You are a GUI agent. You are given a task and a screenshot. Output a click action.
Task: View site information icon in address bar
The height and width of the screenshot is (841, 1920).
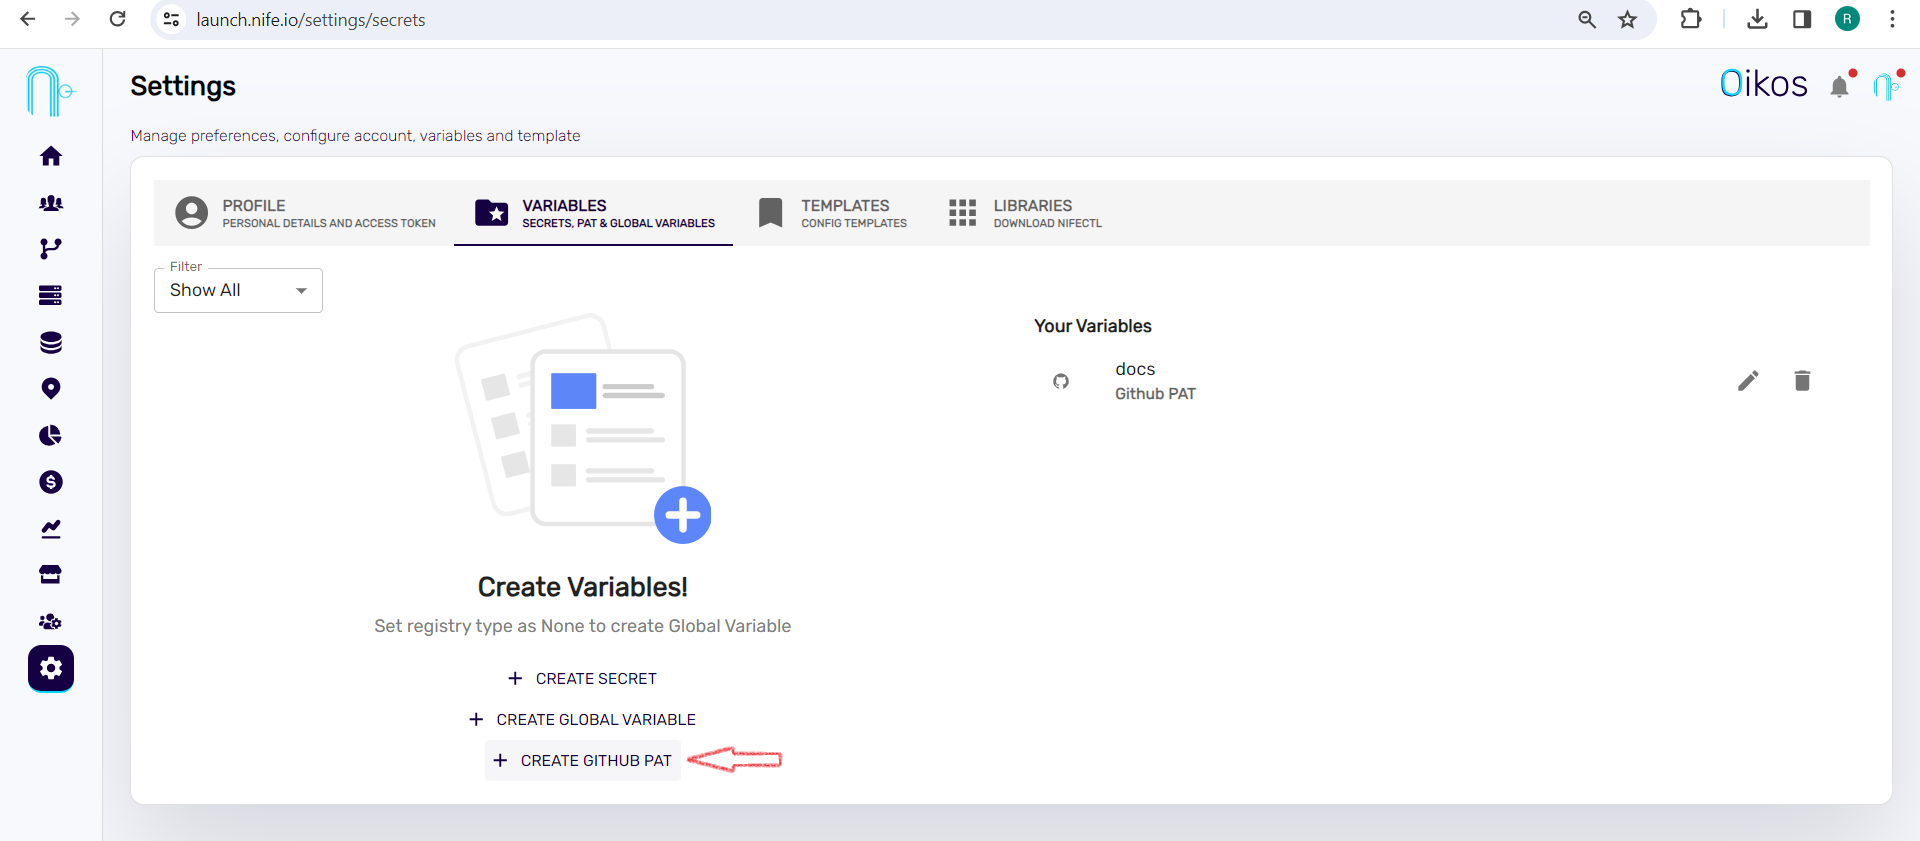pos(172,19)
